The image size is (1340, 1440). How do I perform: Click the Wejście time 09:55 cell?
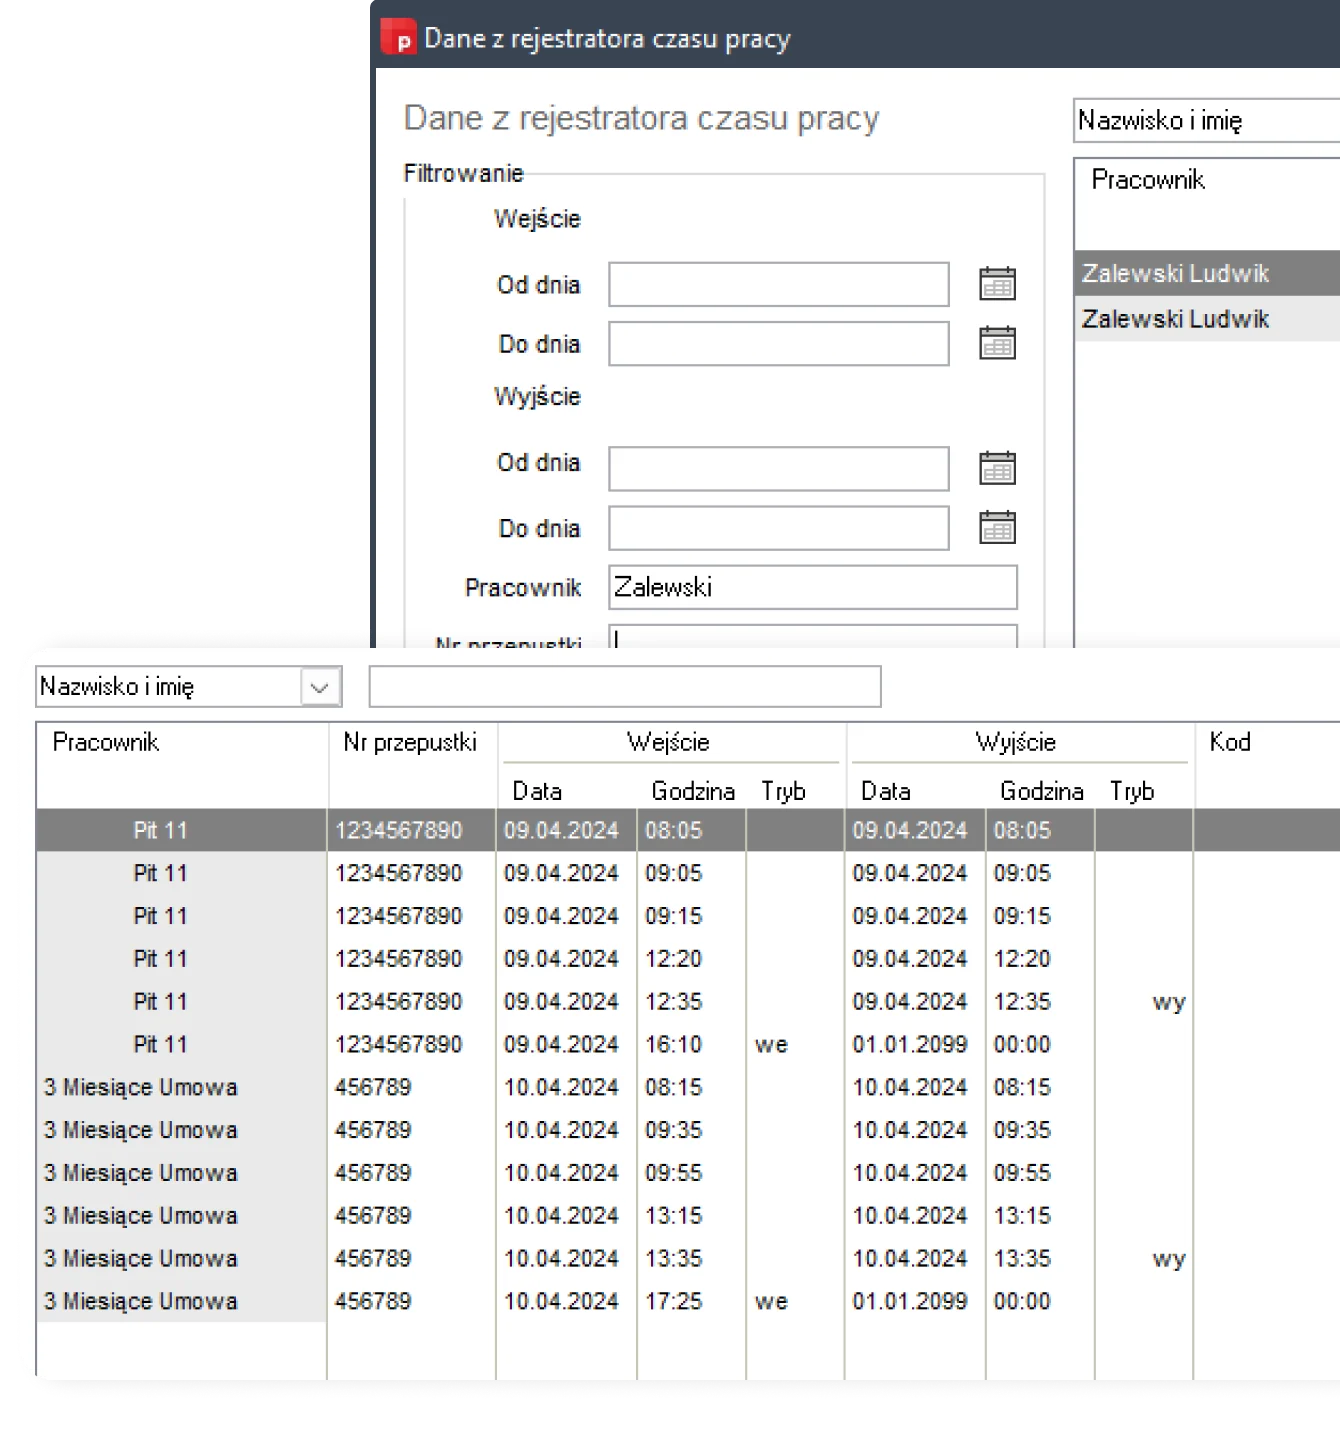[674, 1173]
